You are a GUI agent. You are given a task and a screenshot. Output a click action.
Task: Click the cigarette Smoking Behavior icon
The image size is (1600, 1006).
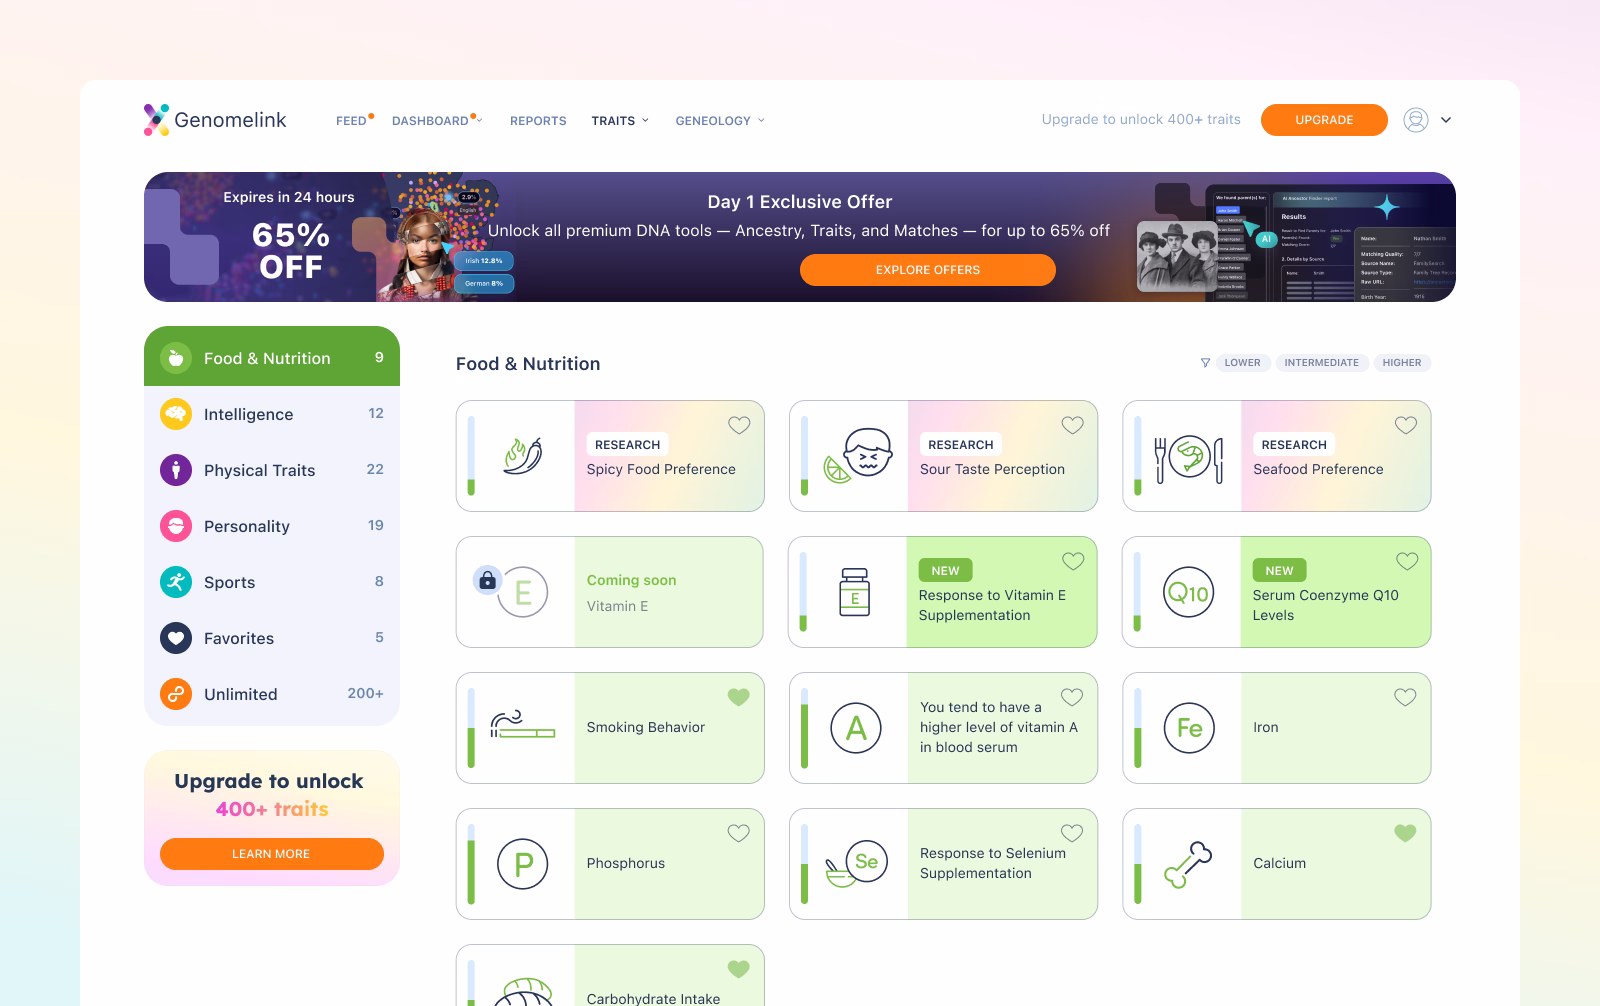(x=522, y=725)
